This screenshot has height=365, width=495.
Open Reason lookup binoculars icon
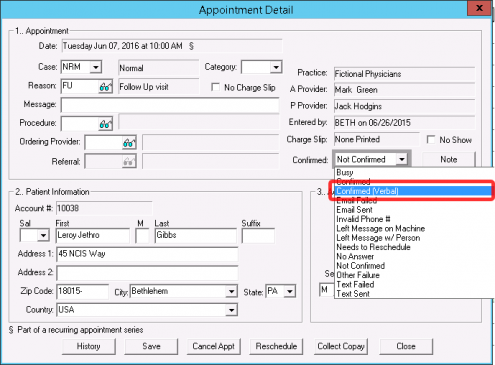(105, 87)
